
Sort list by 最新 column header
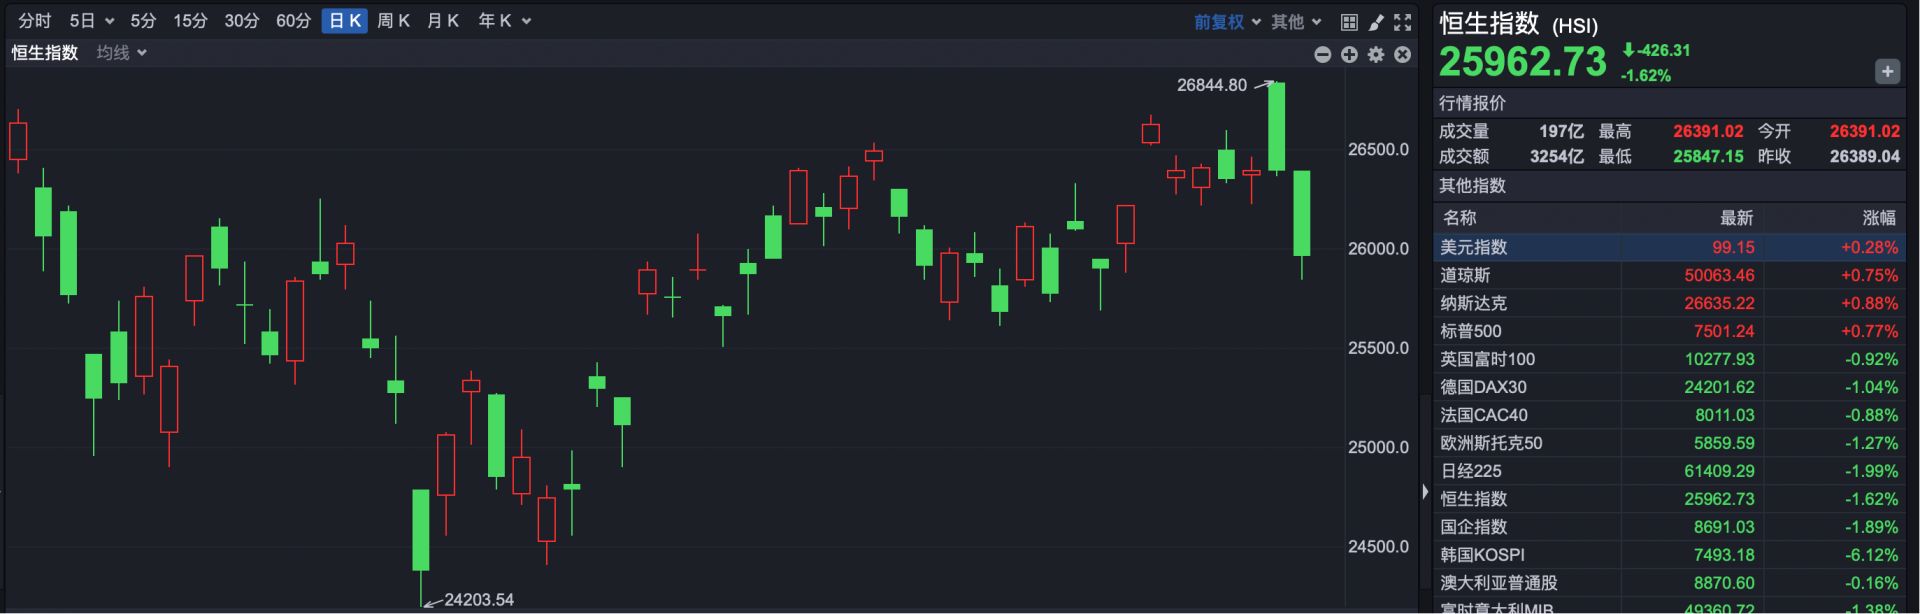click(x=1736, y=218)
